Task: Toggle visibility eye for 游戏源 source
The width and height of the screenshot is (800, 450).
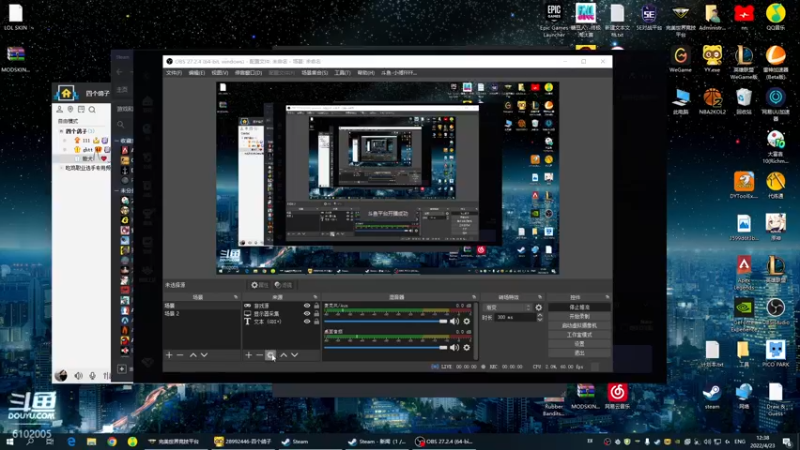Action: coord(307,306)
